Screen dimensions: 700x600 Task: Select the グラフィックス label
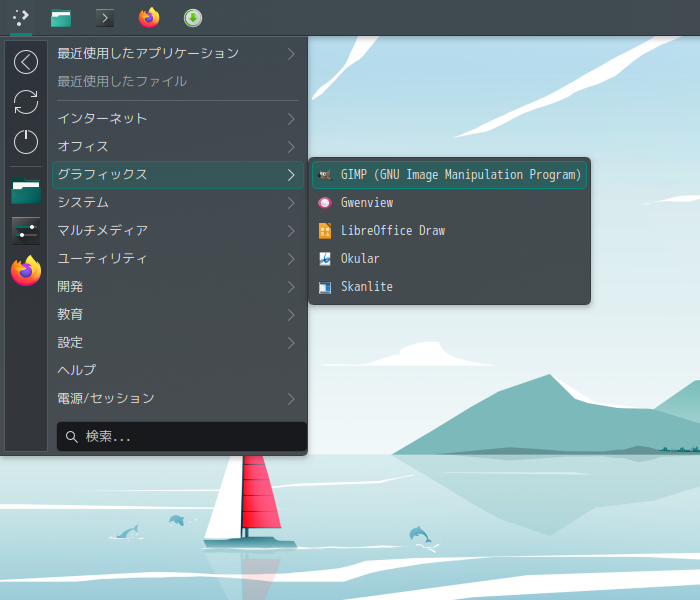(x=102, y=174)
